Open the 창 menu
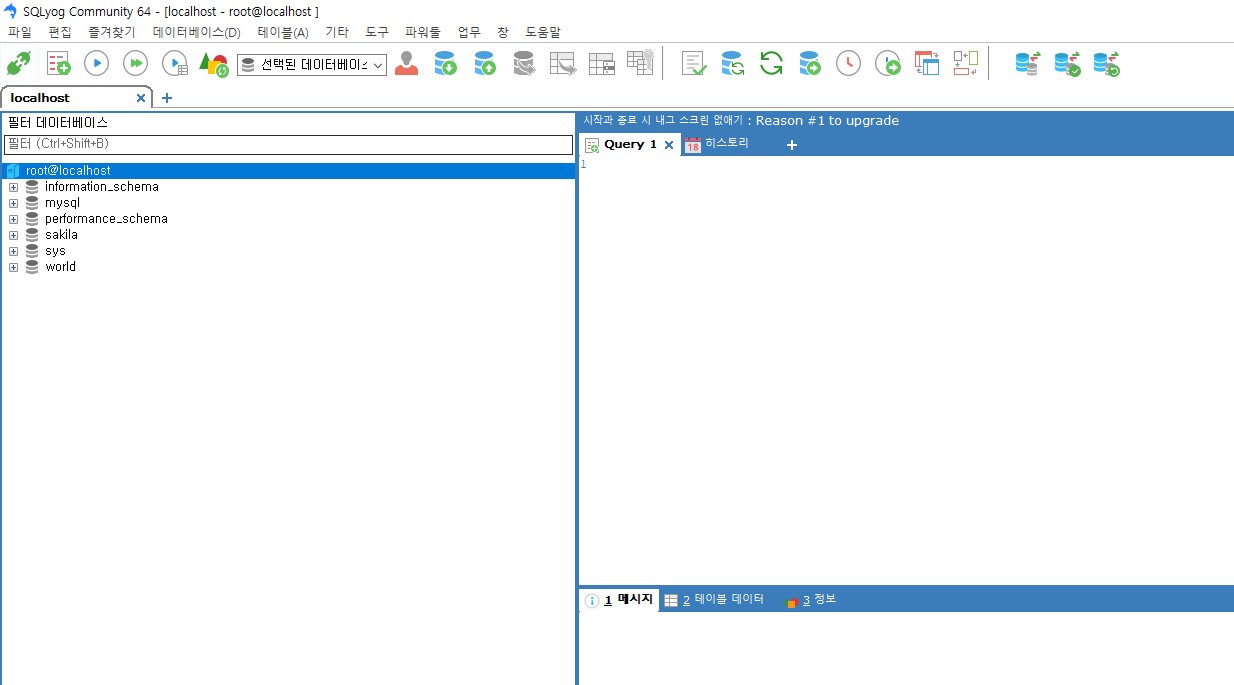1234x685 pixels. 503,32
